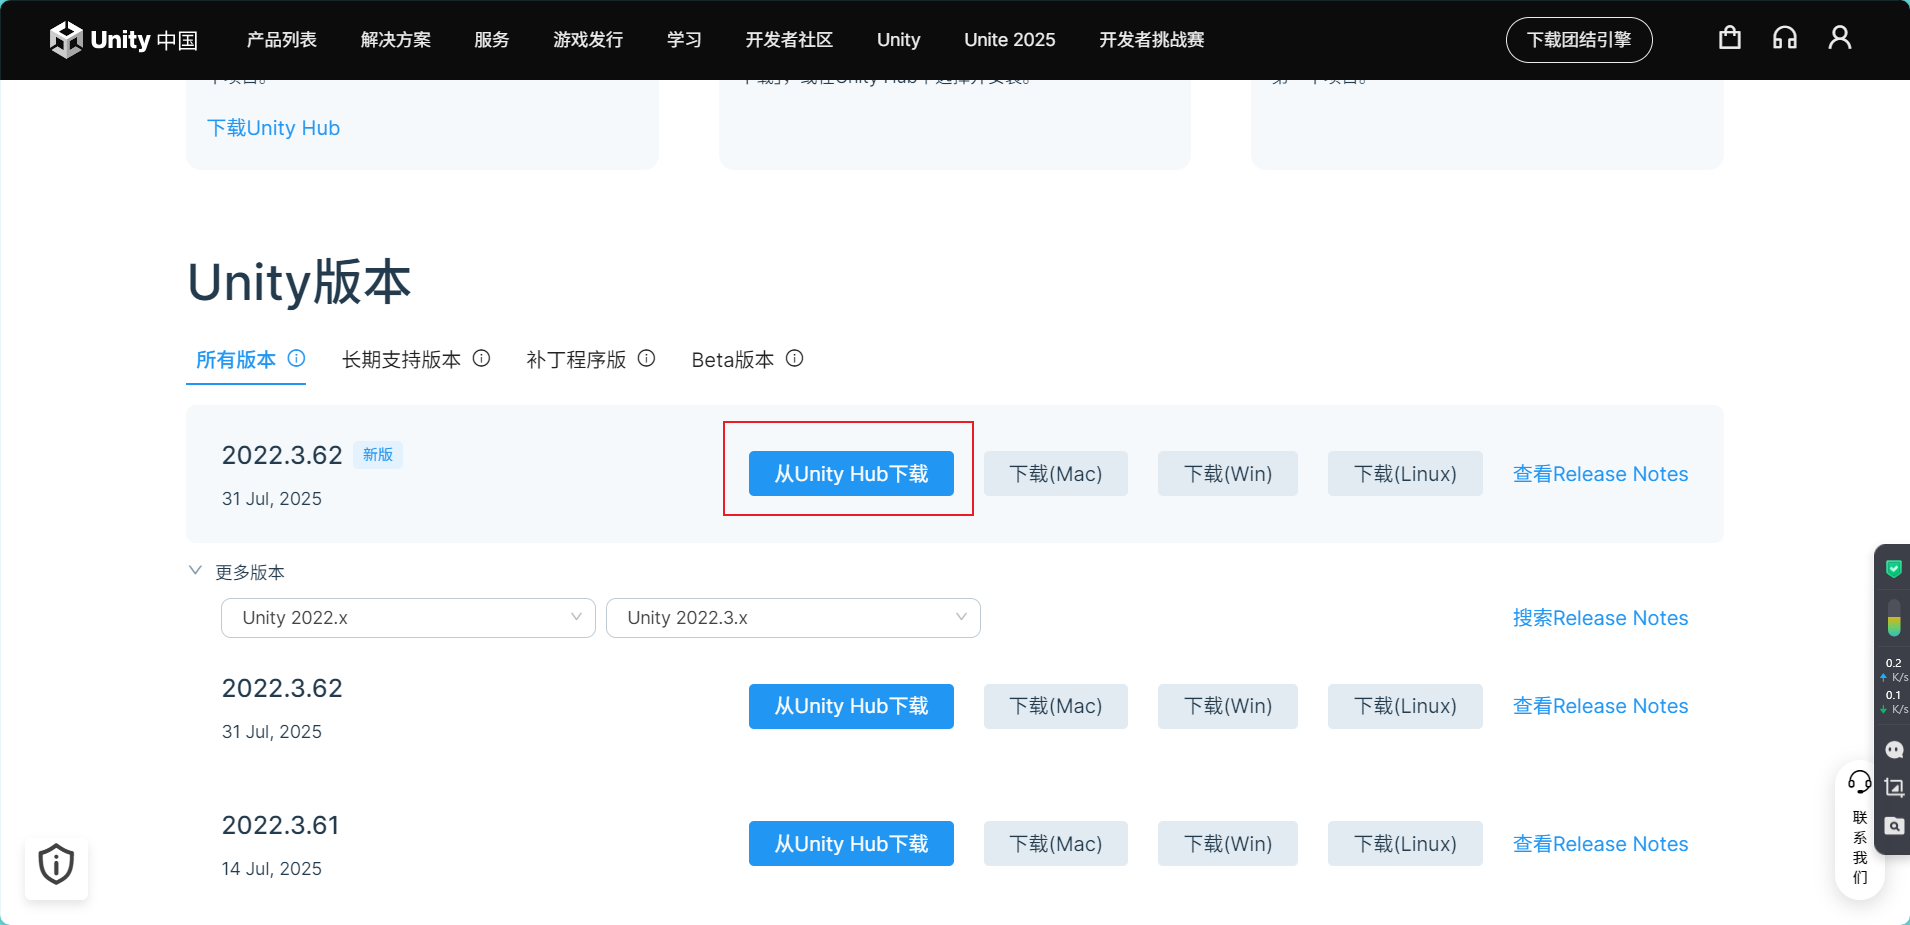Click the 联系我们 headset widget
Image resolution: width=1910 pixels, height=925 pixels.
(x=1859, y=831)
